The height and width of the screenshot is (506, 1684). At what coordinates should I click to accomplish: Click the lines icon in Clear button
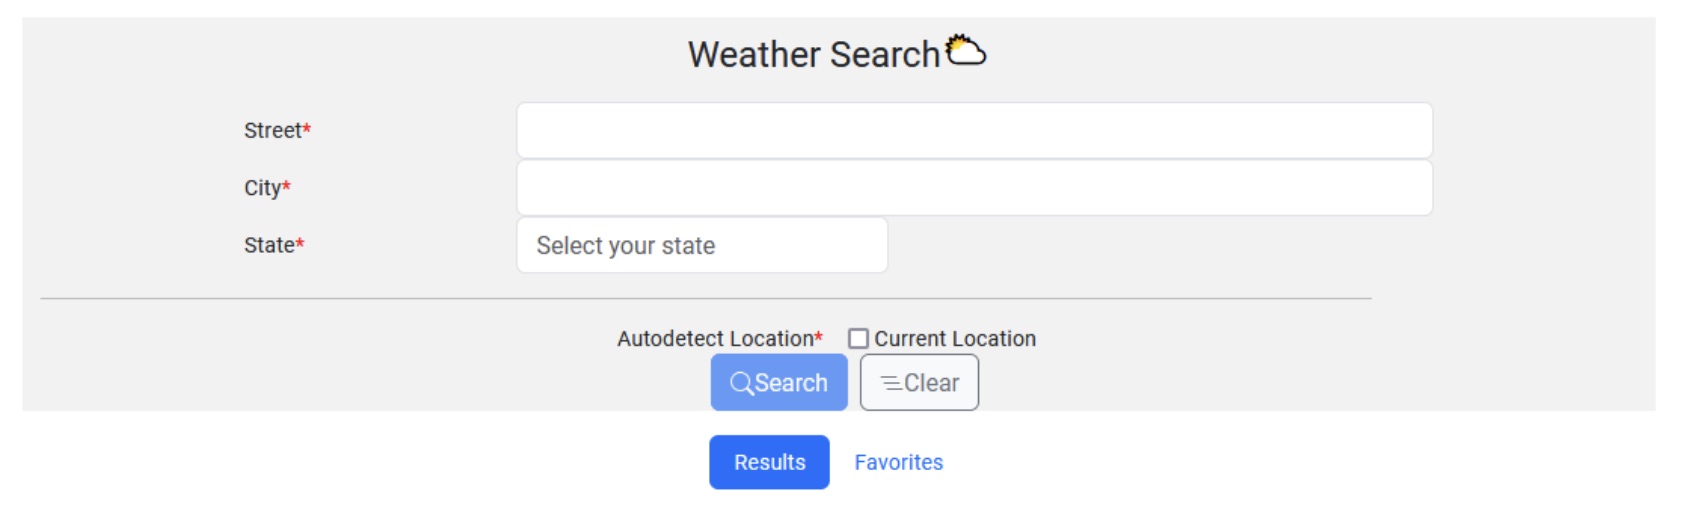(890, 383)
